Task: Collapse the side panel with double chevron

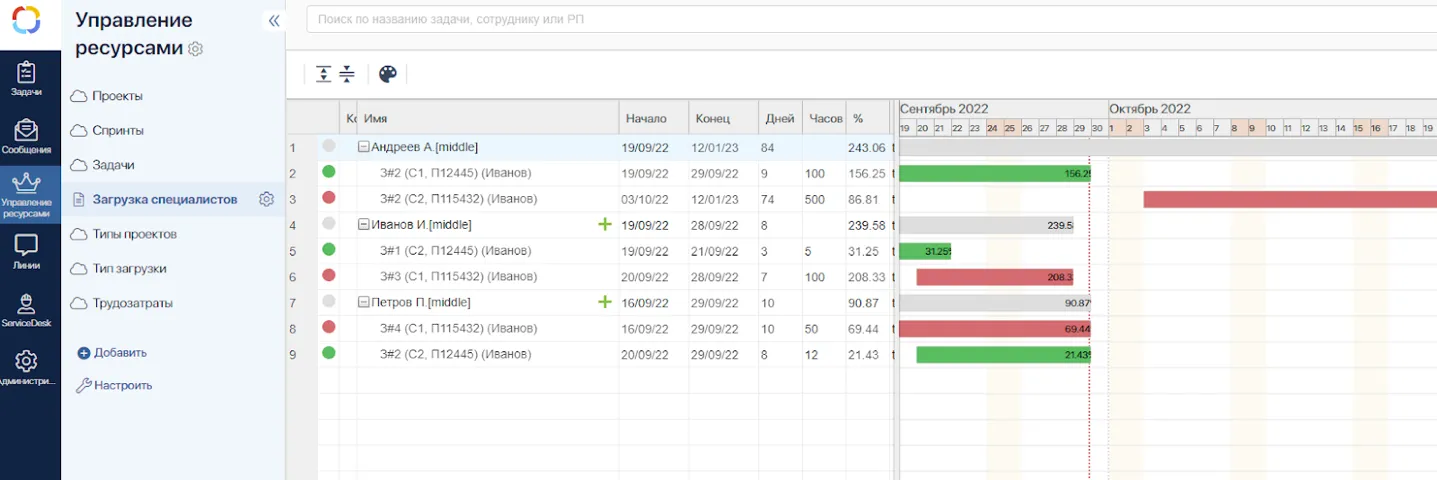Action: [x=273, y=21]
